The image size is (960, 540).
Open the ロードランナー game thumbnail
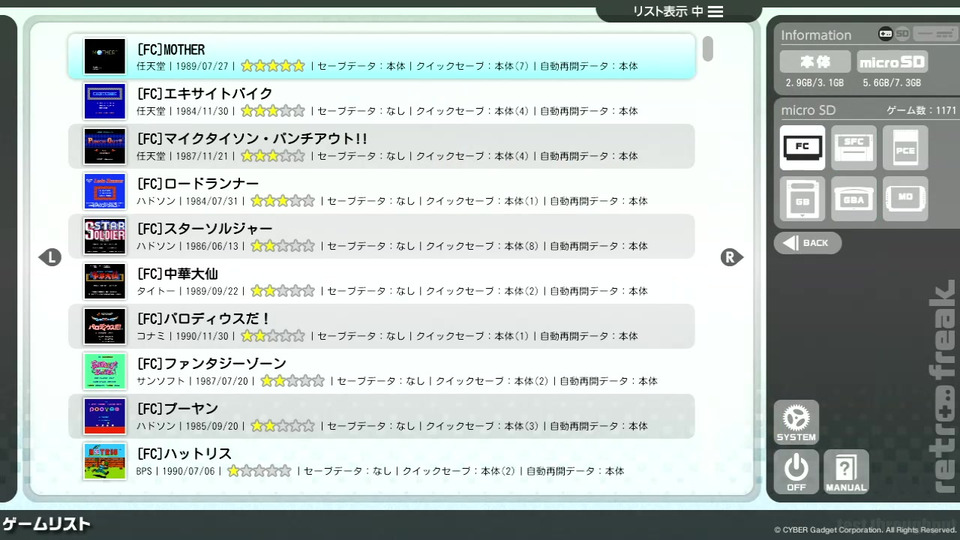point(105,191)
